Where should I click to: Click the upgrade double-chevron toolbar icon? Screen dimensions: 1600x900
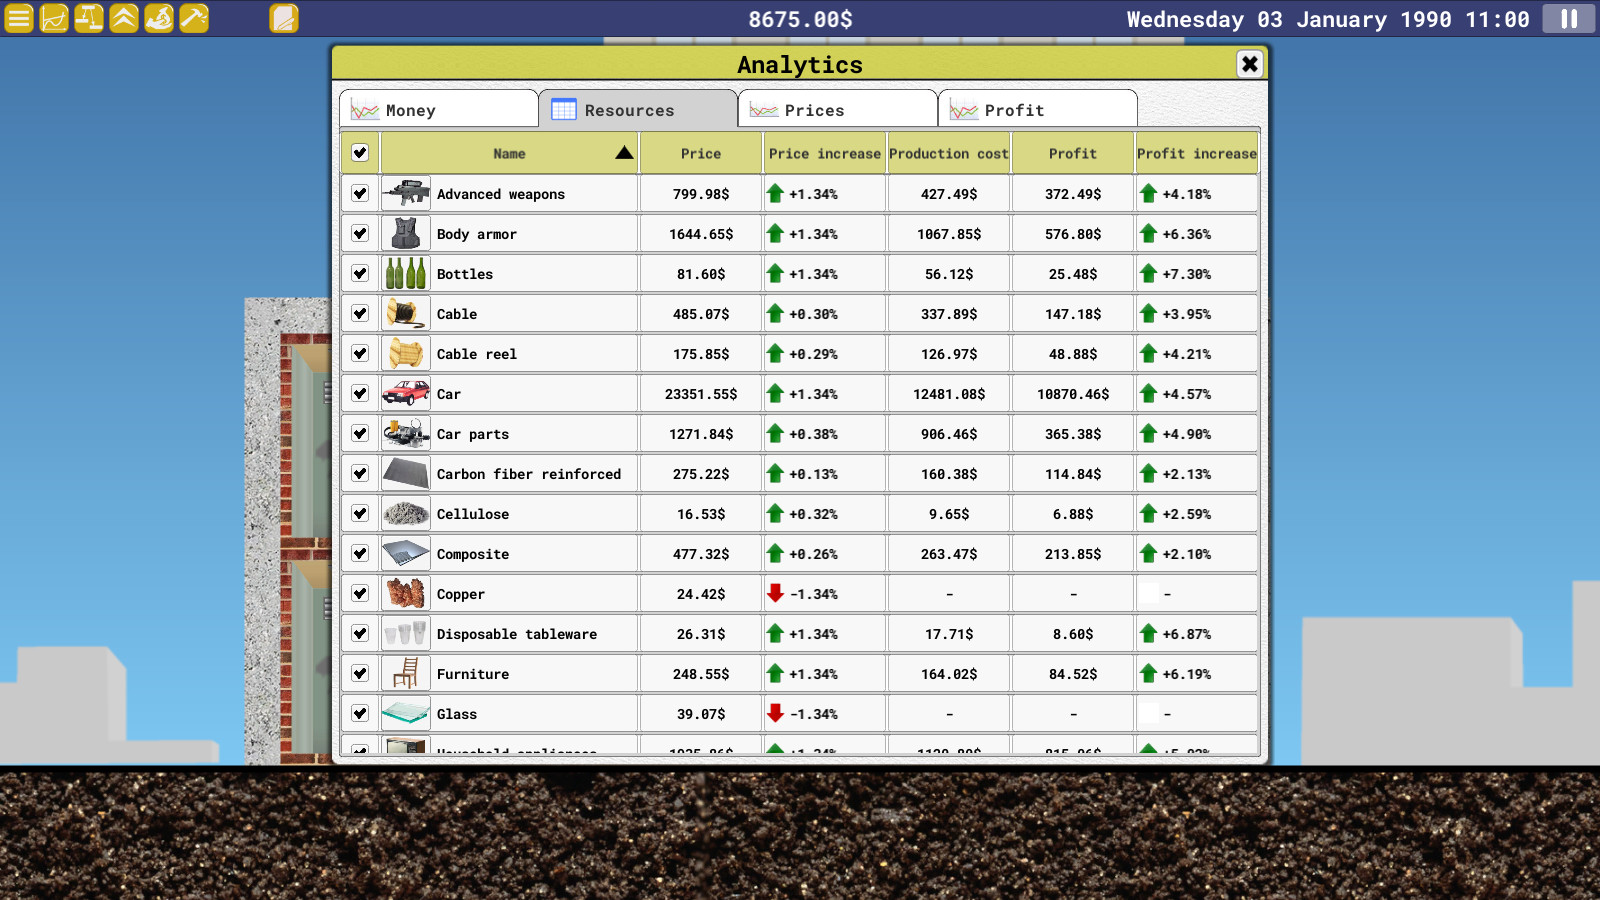tap(122, 17)
